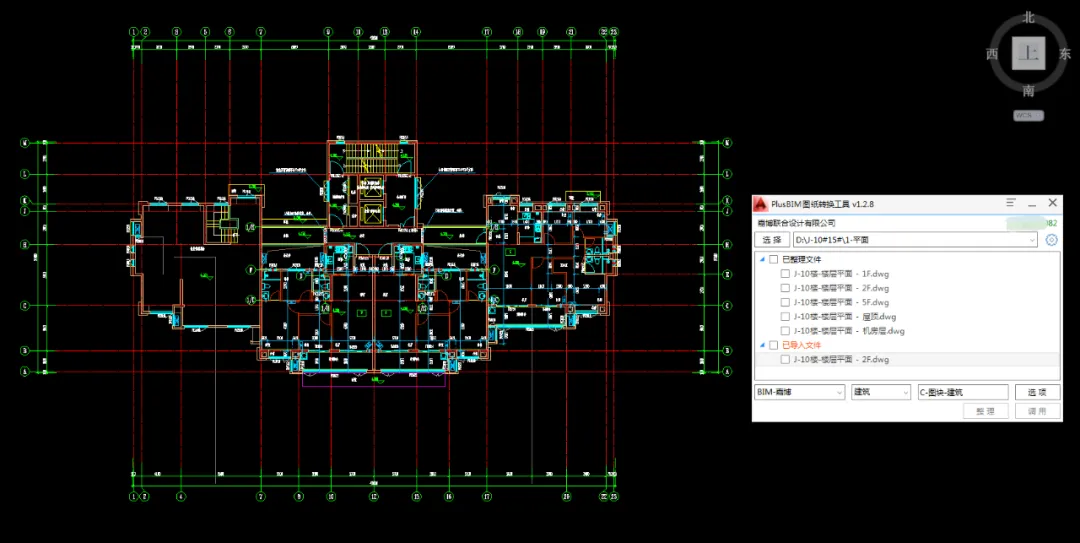Click the 联合设计有限公司 company name text
Image resolution: width=1080 pixels, height=543 pixels.
tap(796, 223)
